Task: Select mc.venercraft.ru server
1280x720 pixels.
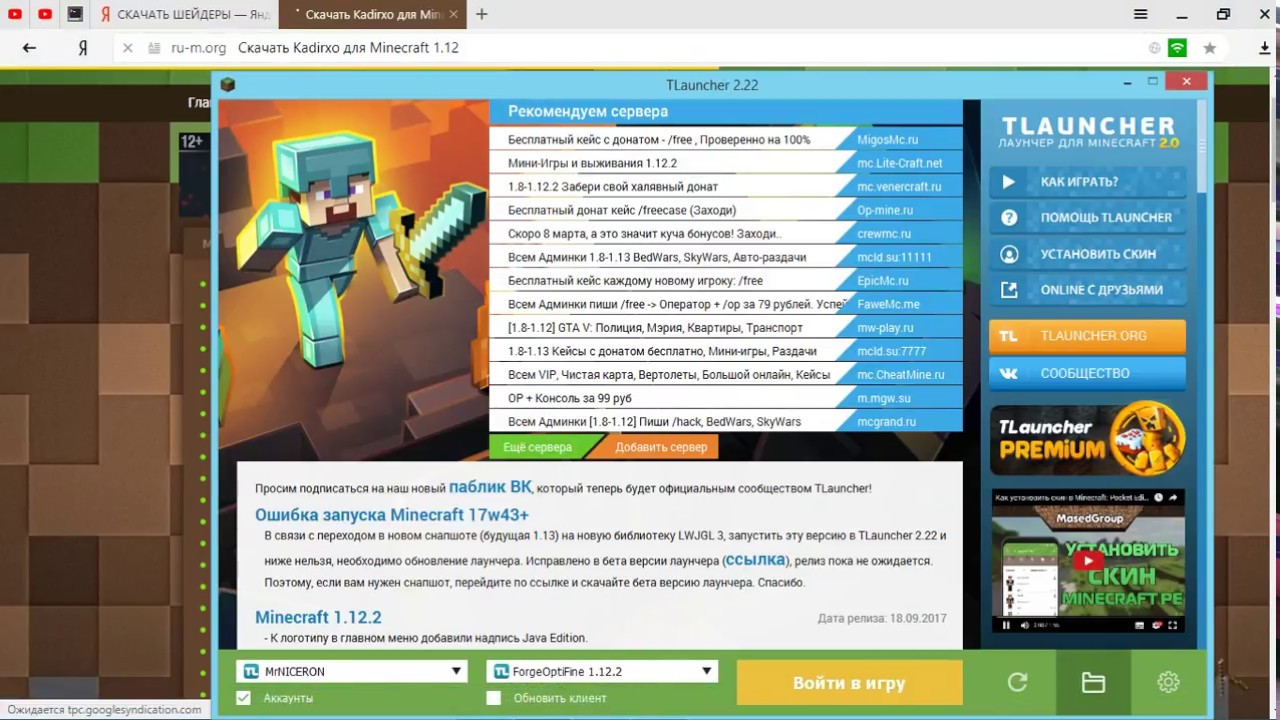Action: (x=726, y=187)
